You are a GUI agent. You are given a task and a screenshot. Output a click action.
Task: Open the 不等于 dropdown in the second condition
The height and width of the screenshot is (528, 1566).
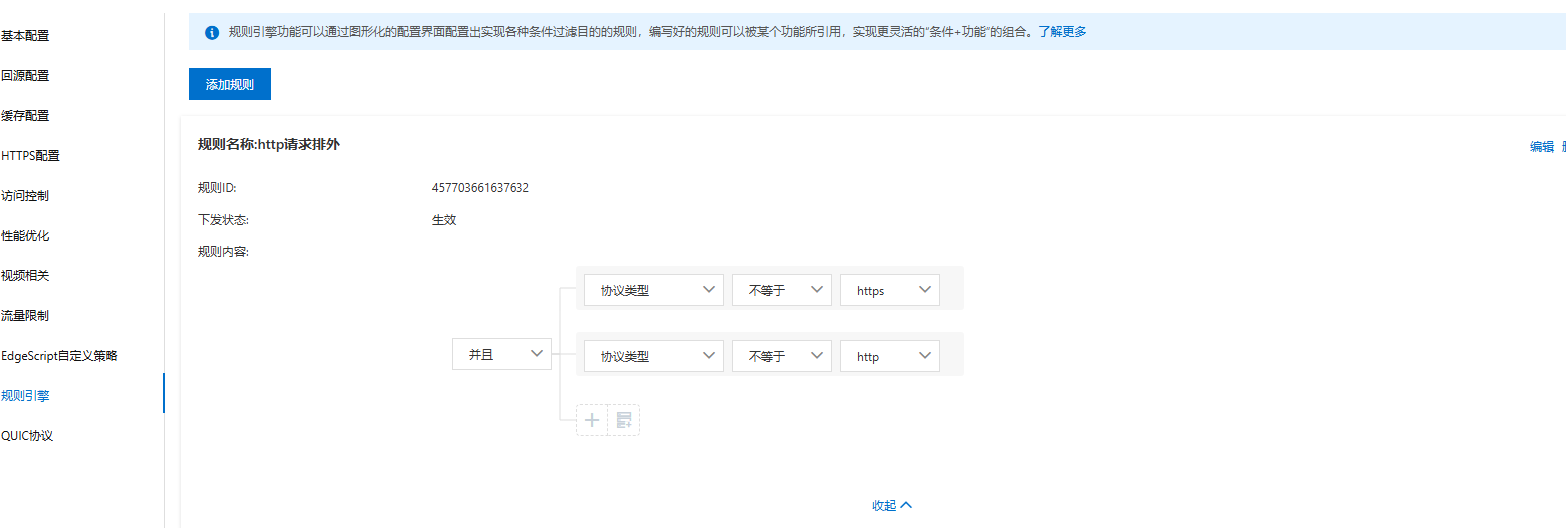click(x=781, y=356)
